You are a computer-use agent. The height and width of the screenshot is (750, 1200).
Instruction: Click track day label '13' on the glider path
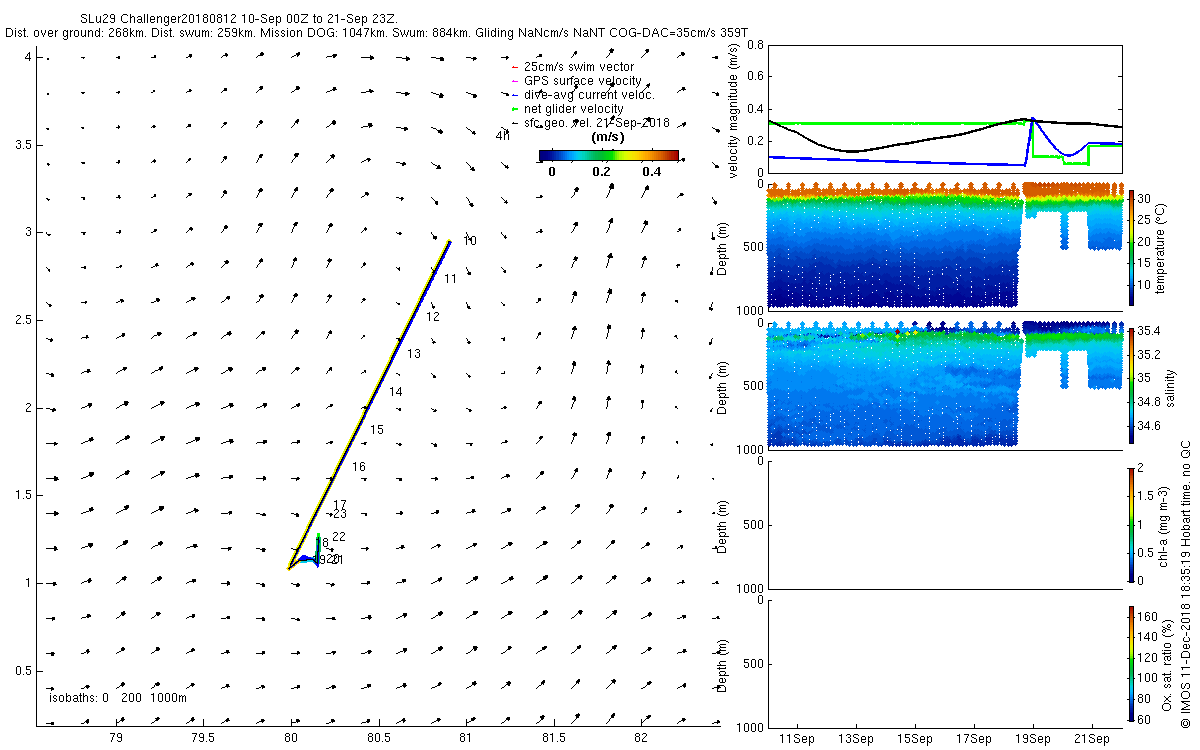414,354
